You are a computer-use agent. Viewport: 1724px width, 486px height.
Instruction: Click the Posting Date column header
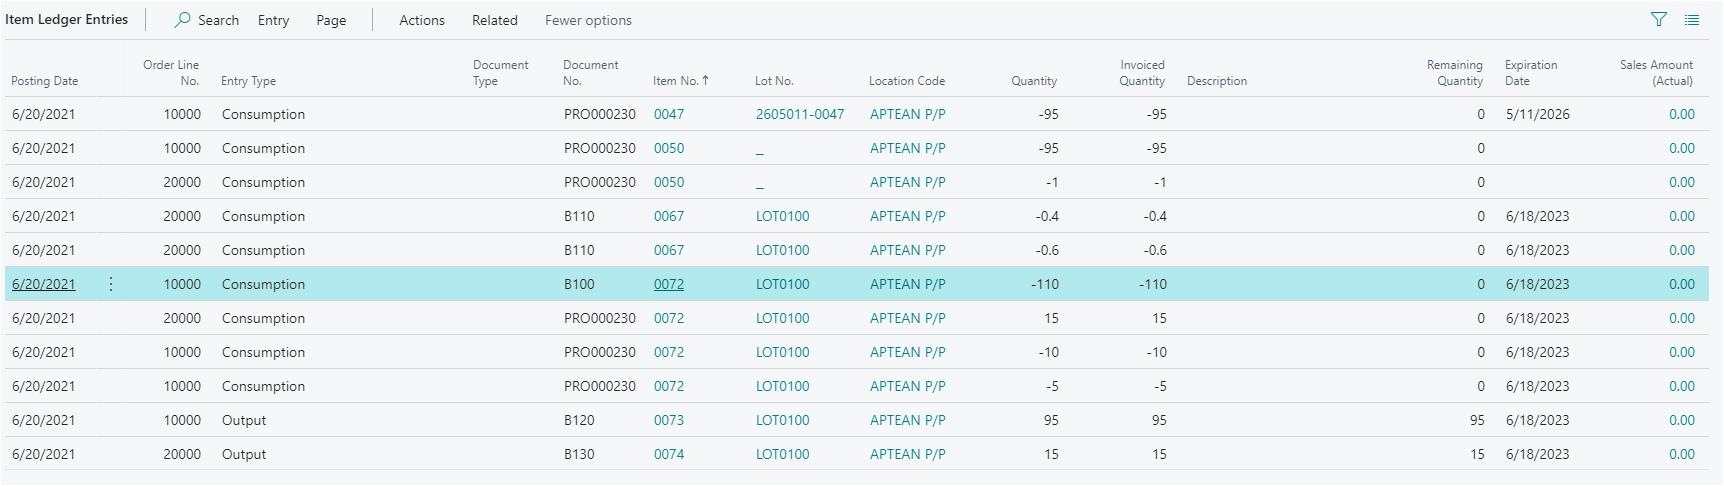pyautogui.click(x=45, y=81)
